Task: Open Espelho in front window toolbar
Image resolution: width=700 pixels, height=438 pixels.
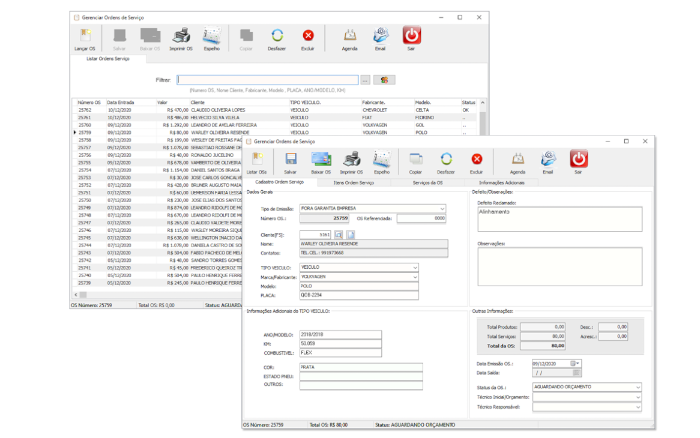Action: click(x=382, y=163)
